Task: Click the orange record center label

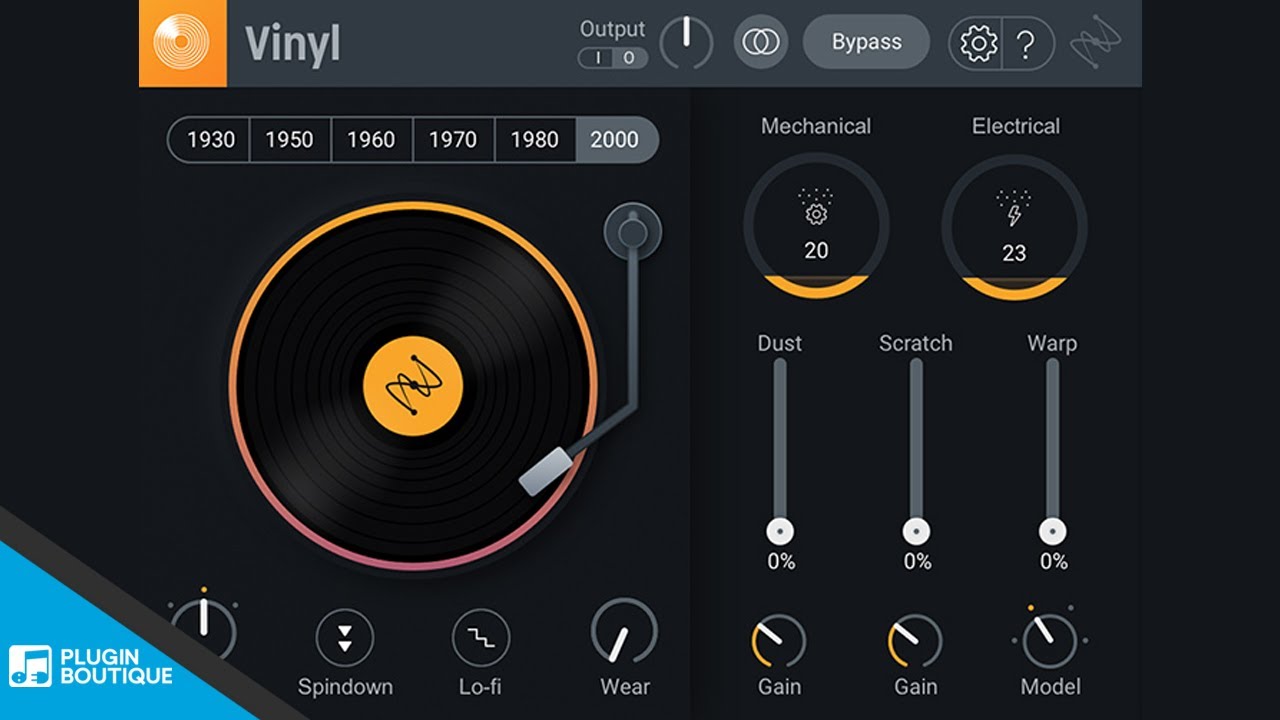Action: (413, 385)
